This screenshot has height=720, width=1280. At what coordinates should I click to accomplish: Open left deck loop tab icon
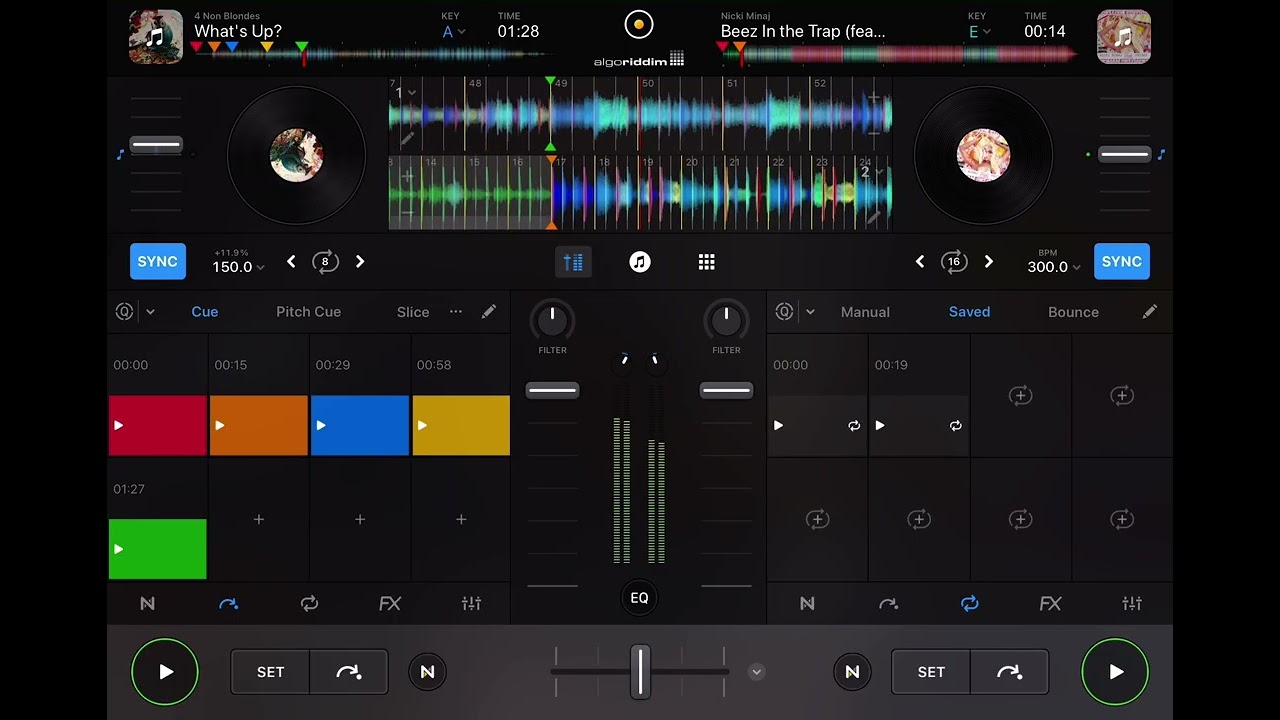pos(310,604)
